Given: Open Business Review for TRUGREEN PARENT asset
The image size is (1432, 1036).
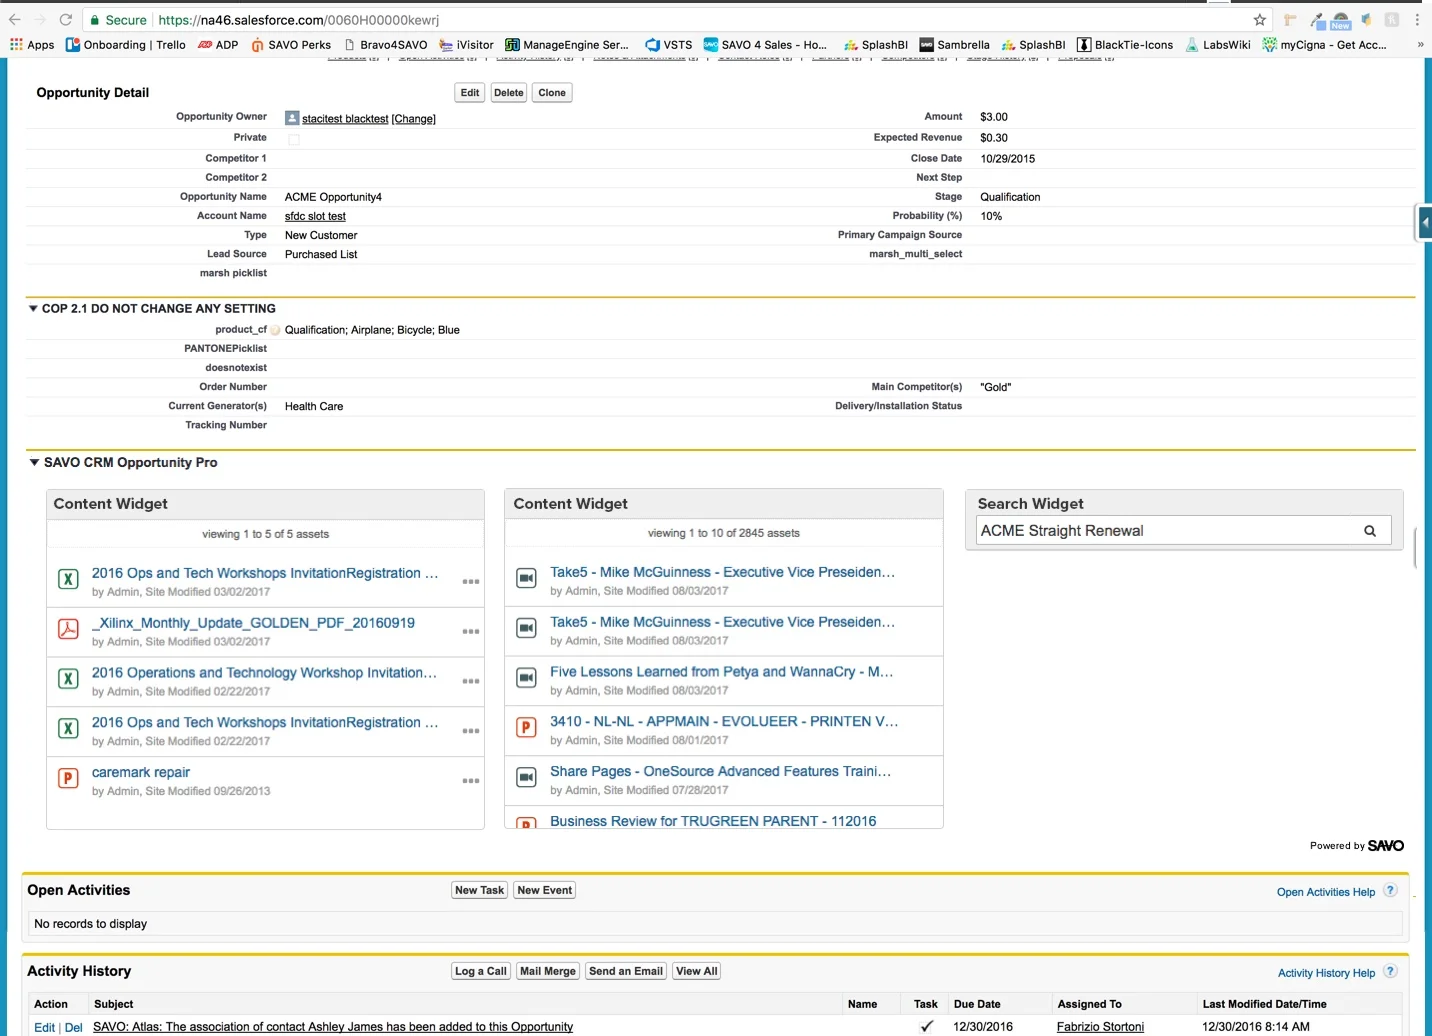Looking at the screenshot, I should [x=713, y=821].
